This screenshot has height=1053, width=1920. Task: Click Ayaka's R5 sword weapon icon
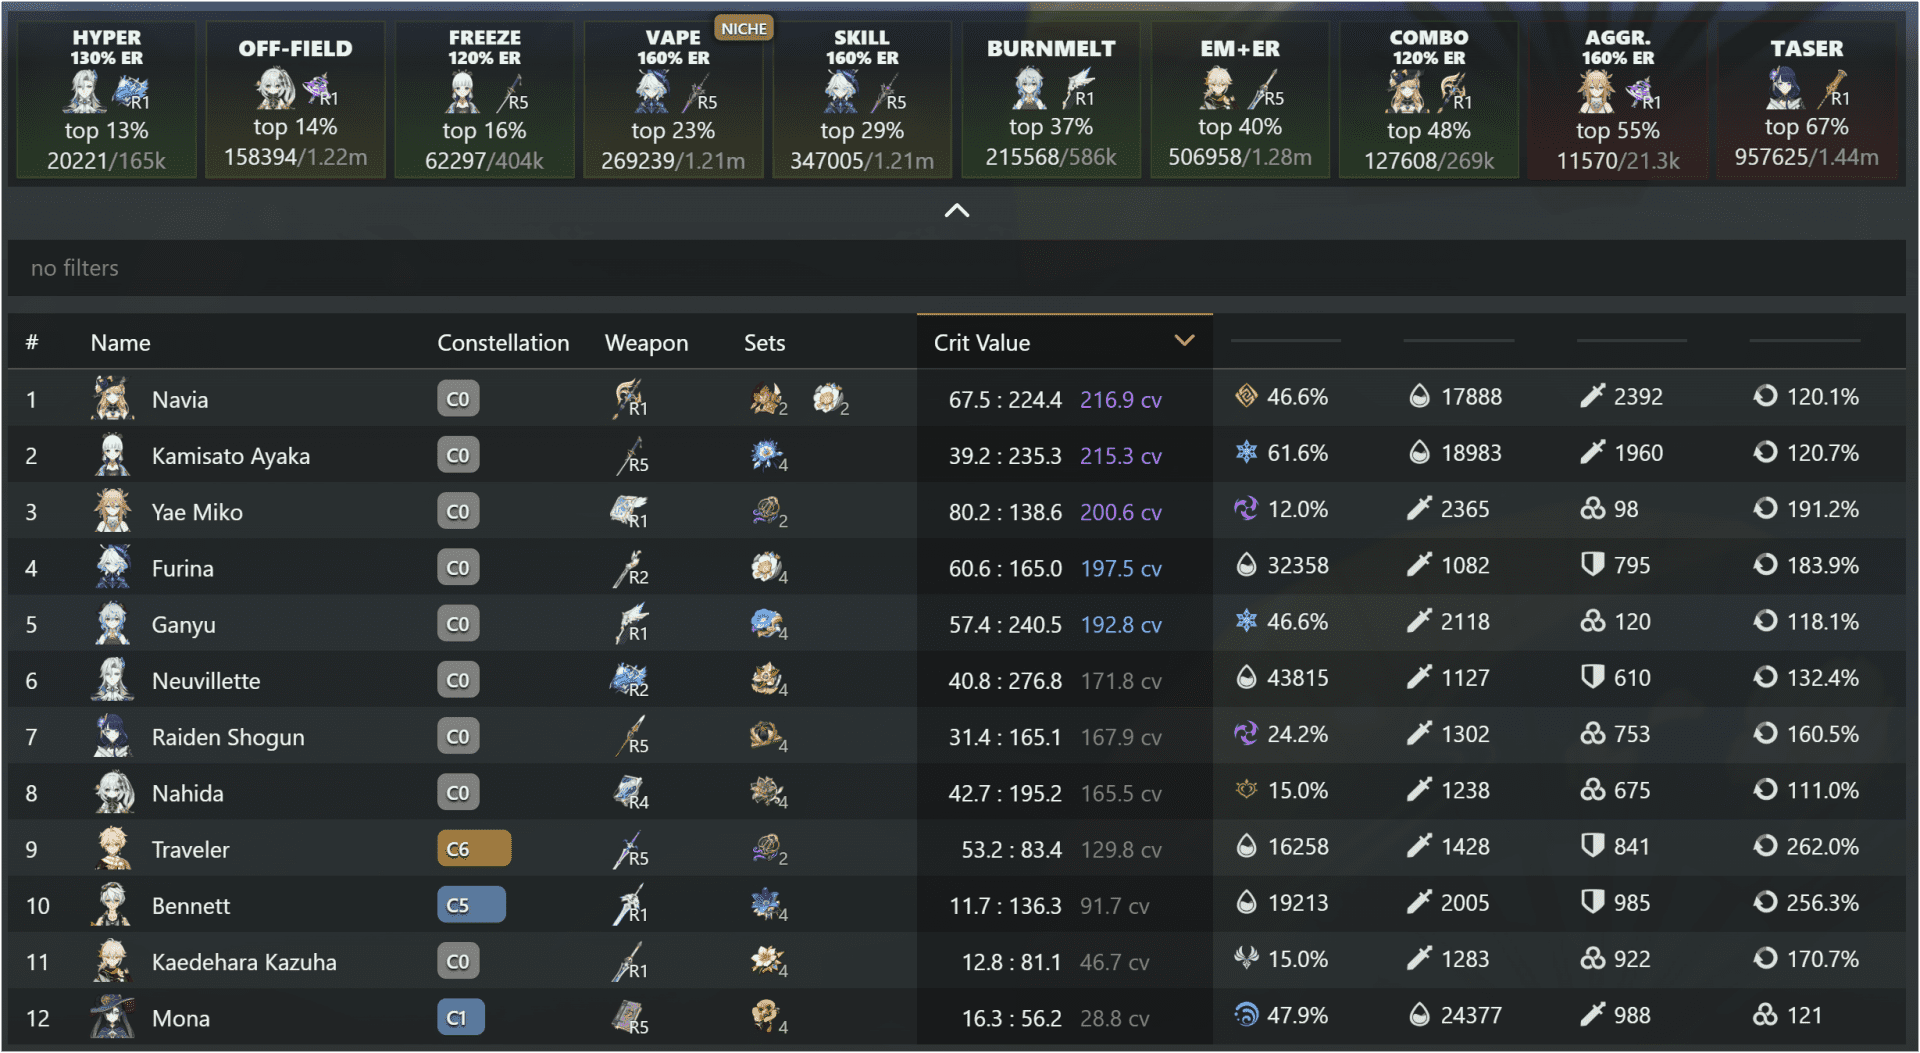pyautogui.click(x=630, y=455)
